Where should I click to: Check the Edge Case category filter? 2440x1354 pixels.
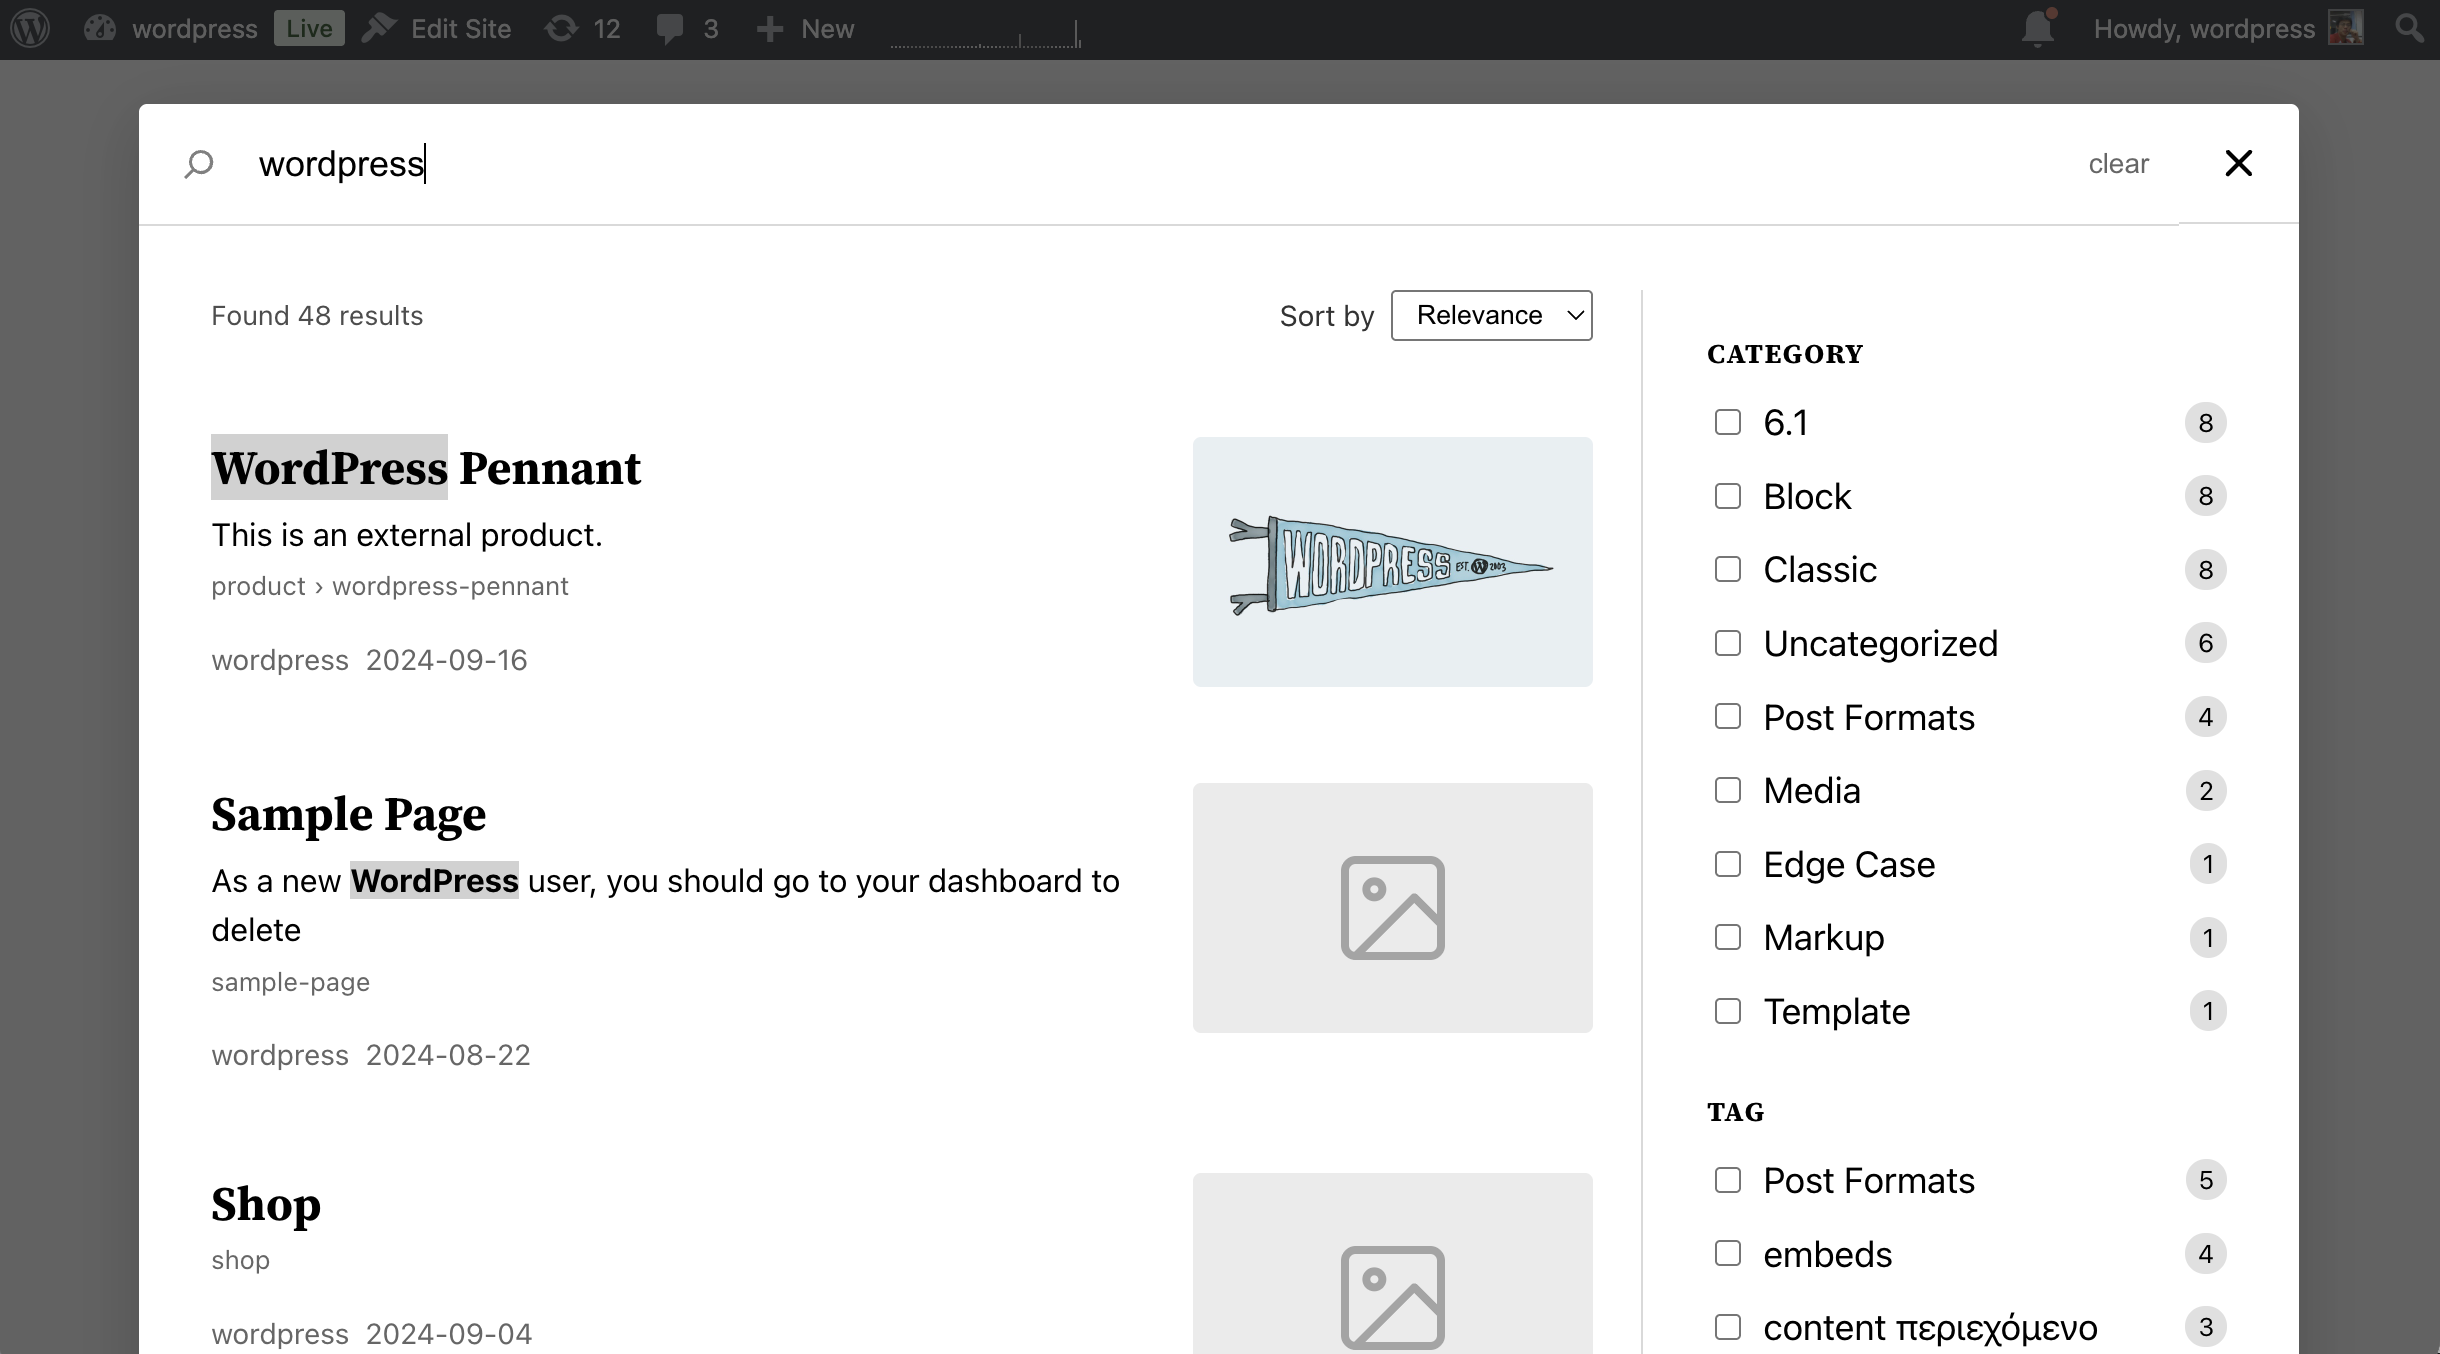1728,864
